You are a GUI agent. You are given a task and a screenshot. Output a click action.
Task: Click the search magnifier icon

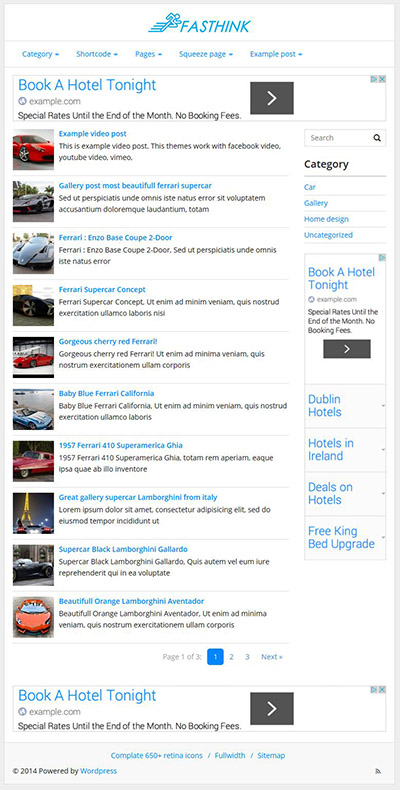click(x=377, y=138)
